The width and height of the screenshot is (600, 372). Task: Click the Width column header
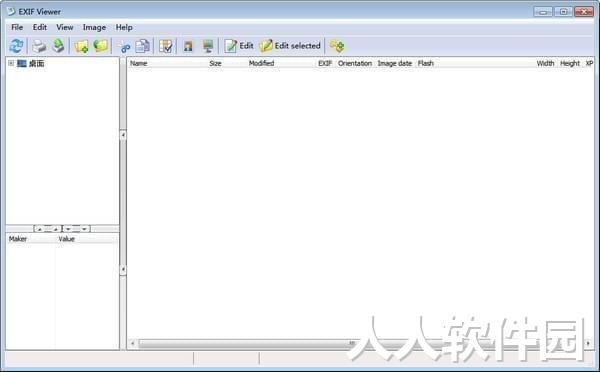(x=545, y=63)
